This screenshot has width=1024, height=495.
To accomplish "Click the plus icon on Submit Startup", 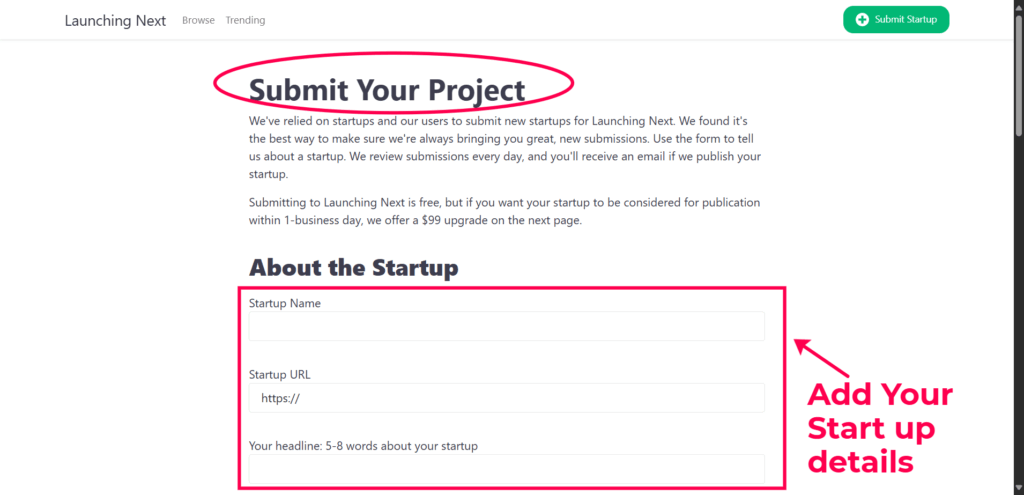I will (x=862, y=20).
